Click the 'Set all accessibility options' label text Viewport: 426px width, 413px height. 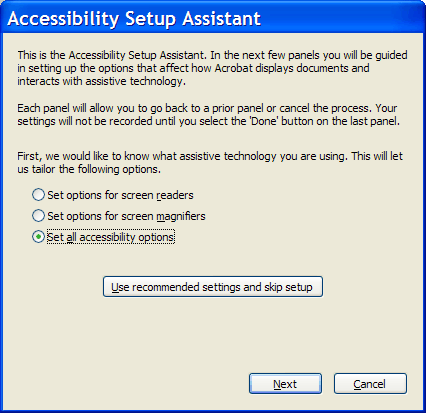pyautogui.click(x=111, y=237)
